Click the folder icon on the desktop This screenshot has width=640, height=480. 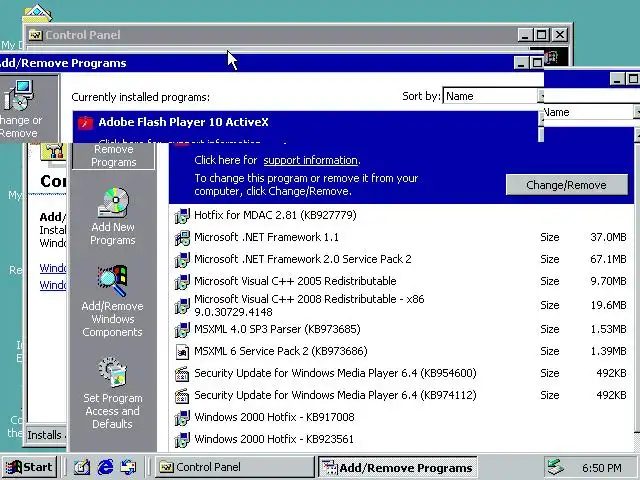37,13
